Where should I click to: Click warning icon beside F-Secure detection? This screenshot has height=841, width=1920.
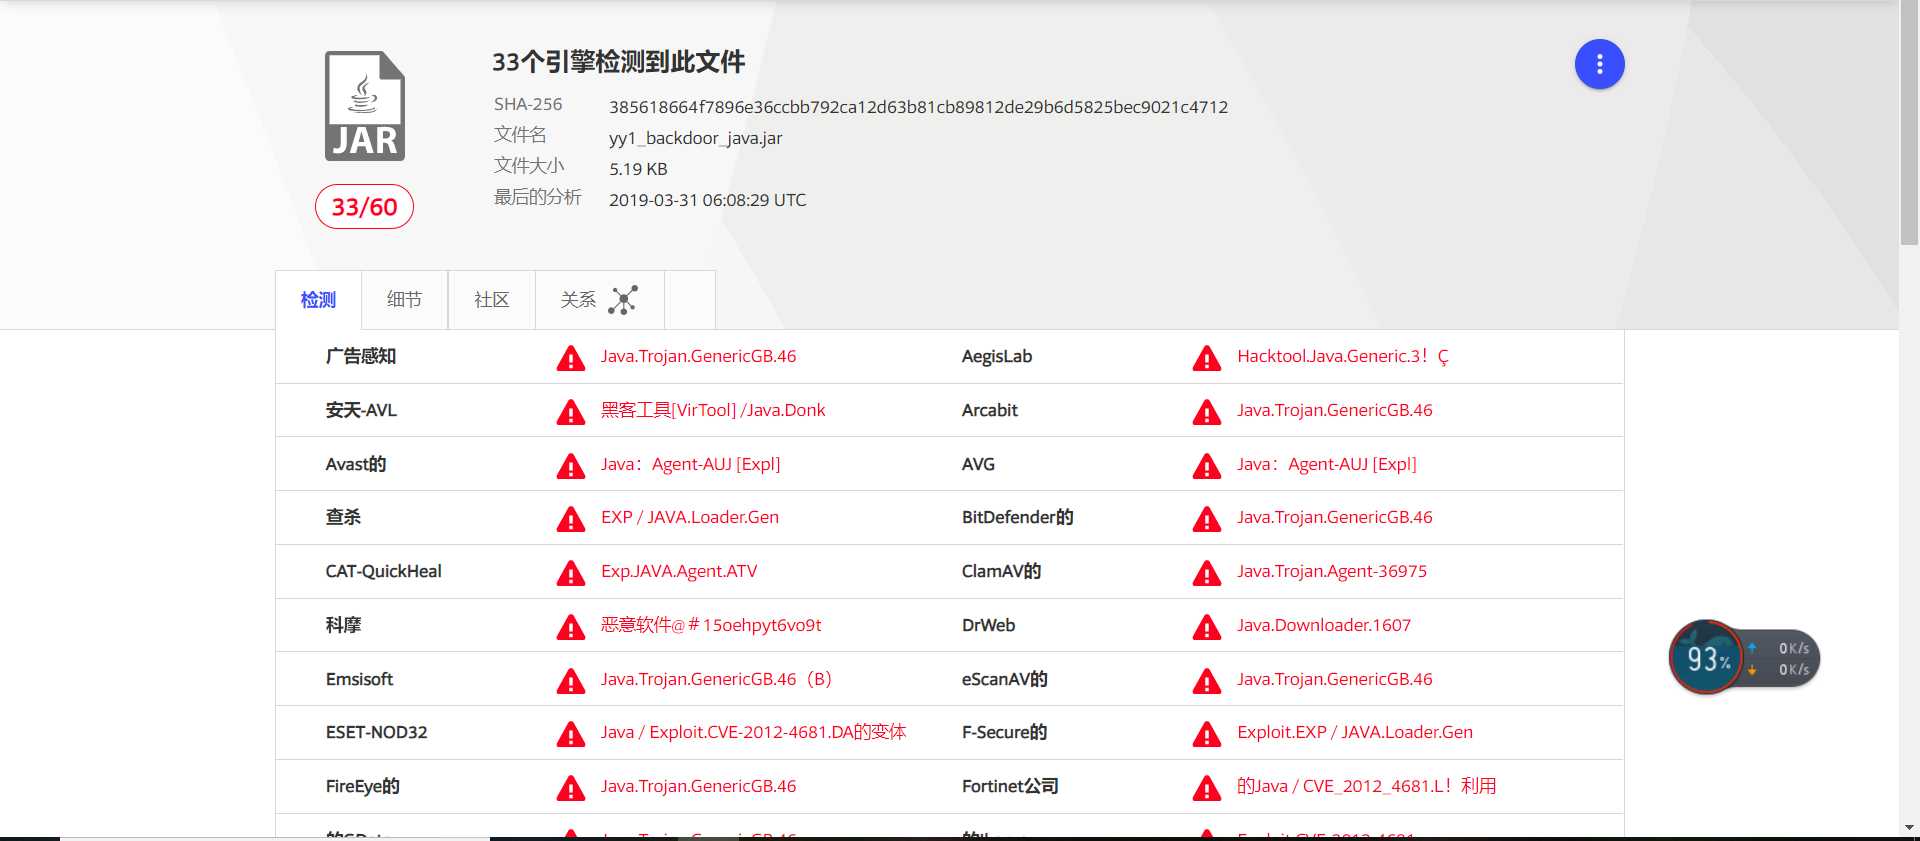tap(1207, 734)
